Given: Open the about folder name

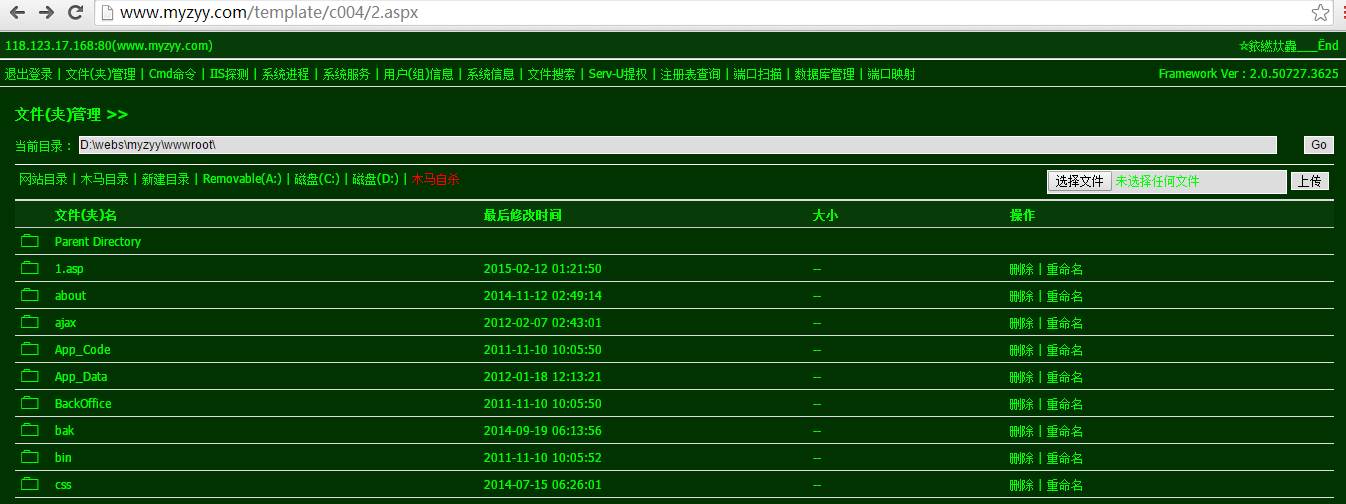Looking at the screenshot, I should click(x=70, y=296).
